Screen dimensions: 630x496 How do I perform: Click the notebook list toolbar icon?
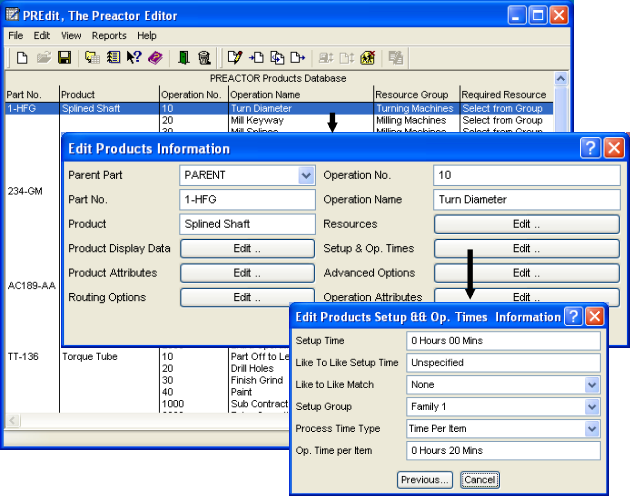click(x=113, y=58)
